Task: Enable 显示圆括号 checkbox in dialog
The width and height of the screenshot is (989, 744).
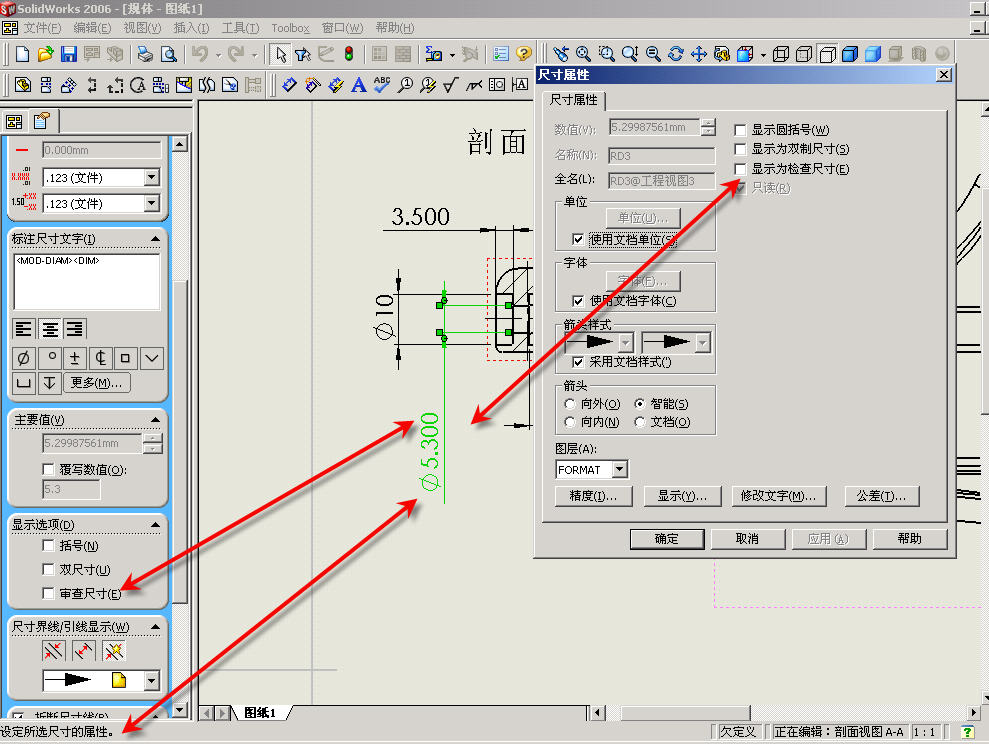Action: click(x=740, y=130)
